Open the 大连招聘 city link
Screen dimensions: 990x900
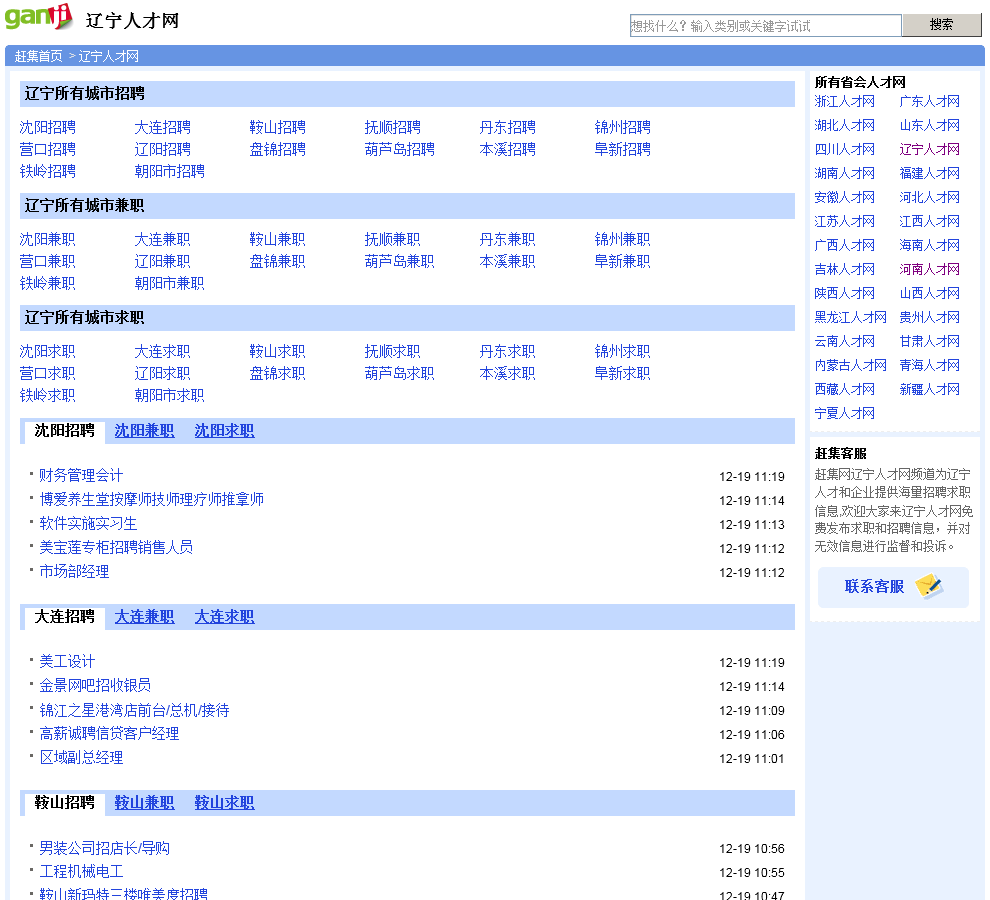(162, 128)
